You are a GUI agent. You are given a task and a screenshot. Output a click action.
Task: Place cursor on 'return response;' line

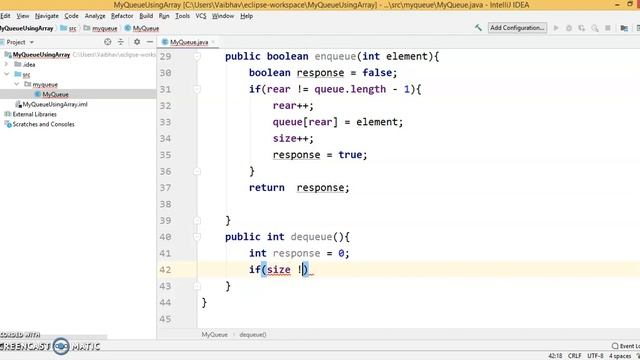(299, 188)
